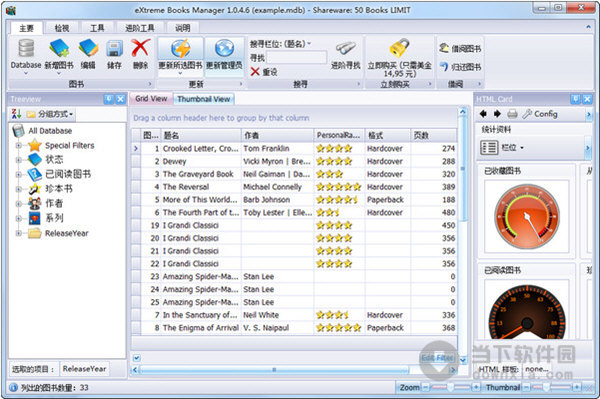This screenshot has height=399, width=600.
Task: Click the floppy disk save icon
Action: 114,49
